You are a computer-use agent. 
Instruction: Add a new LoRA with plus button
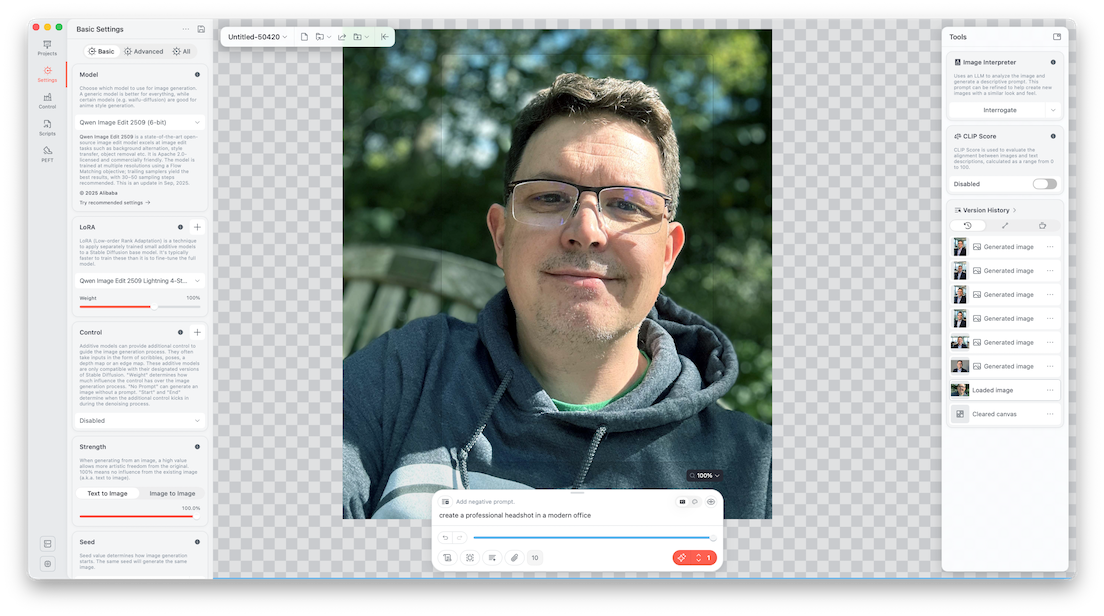197,227
